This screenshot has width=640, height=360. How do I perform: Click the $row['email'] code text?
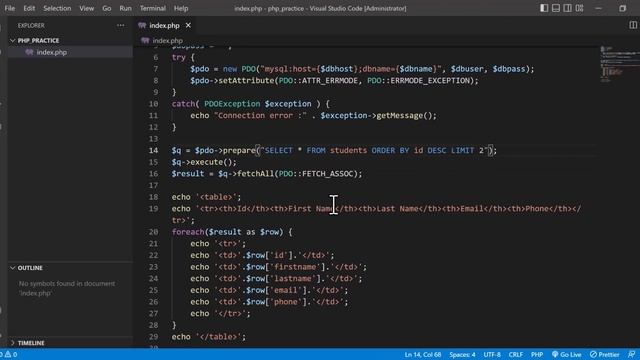pos(278,290)
